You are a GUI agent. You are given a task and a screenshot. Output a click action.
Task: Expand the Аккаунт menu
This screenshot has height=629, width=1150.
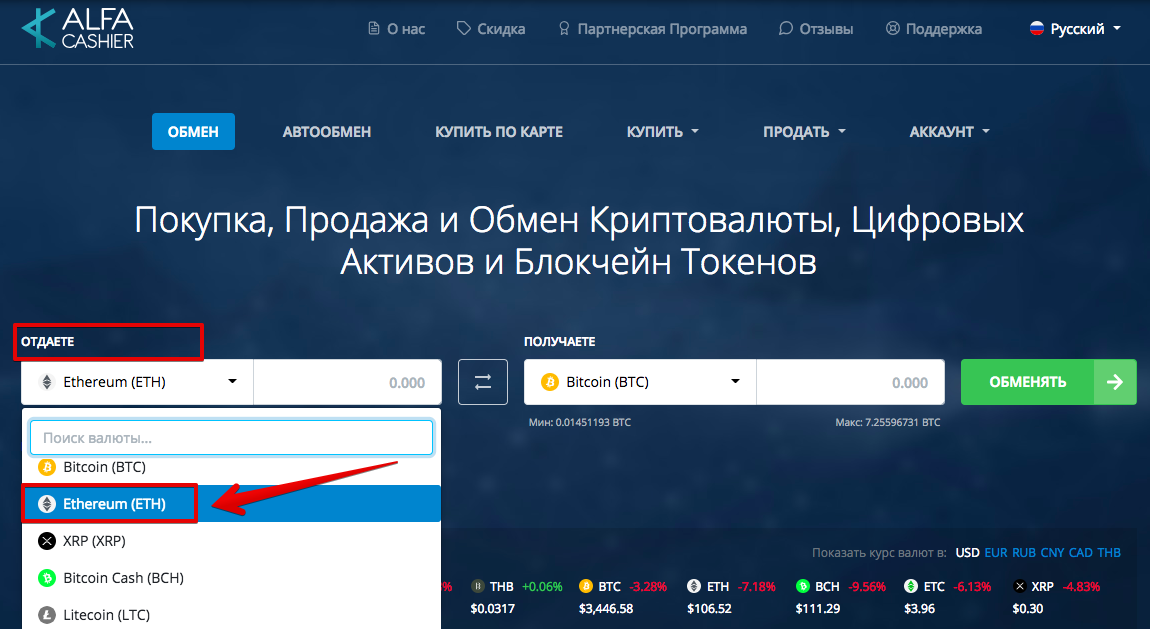point(949,132)
